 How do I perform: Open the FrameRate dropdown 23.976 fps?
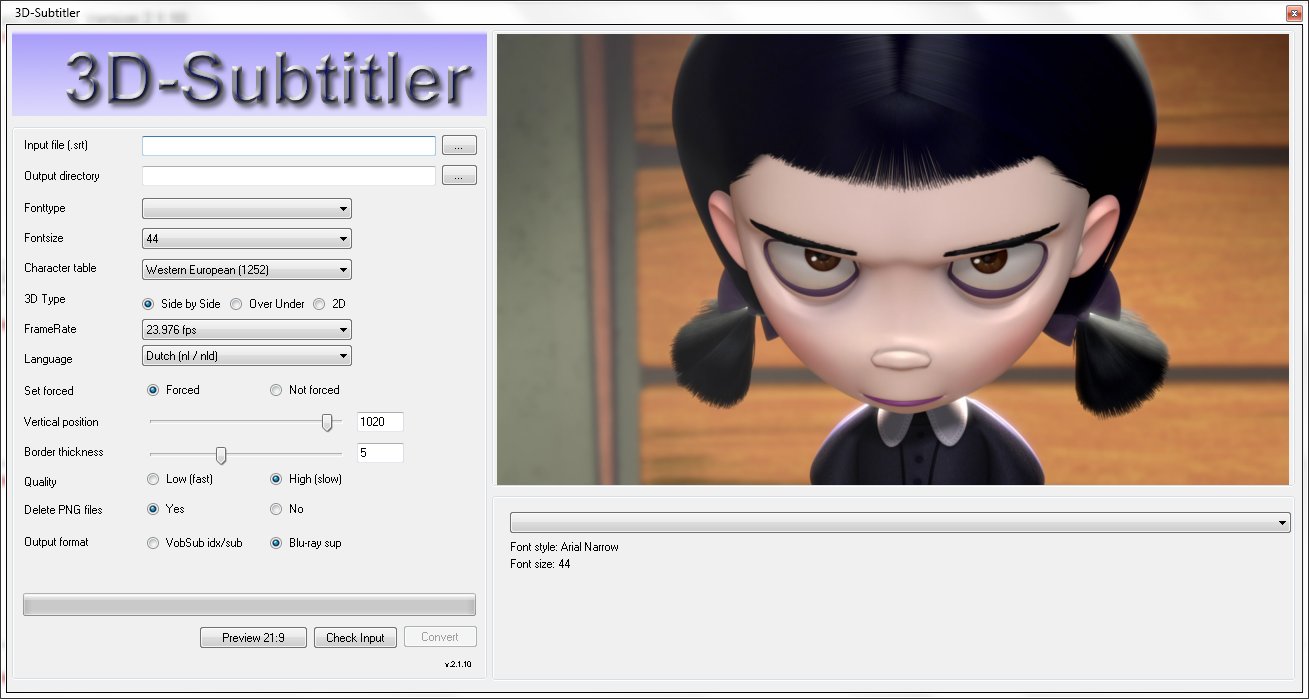pos(247,330)
